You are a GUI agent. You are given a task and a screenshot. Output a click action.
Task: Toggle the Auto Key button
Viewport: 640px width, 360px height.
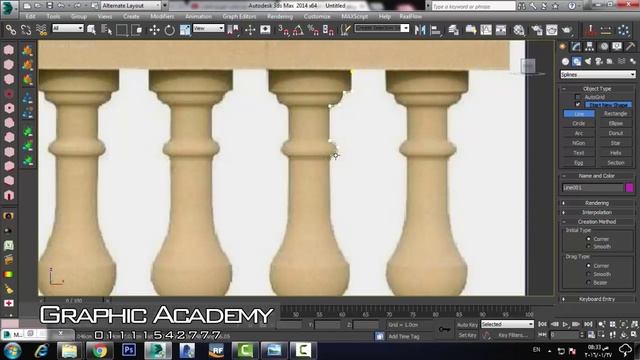(467, 325)
